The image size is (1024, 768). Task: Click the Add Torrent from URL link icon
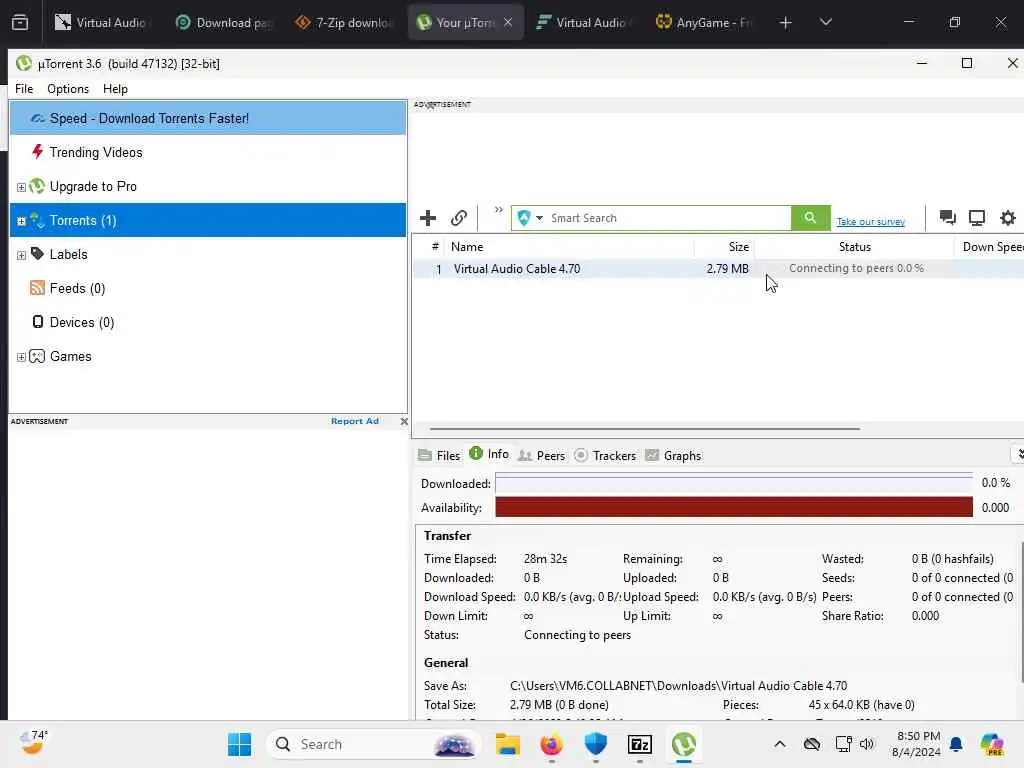click(458, 218)
